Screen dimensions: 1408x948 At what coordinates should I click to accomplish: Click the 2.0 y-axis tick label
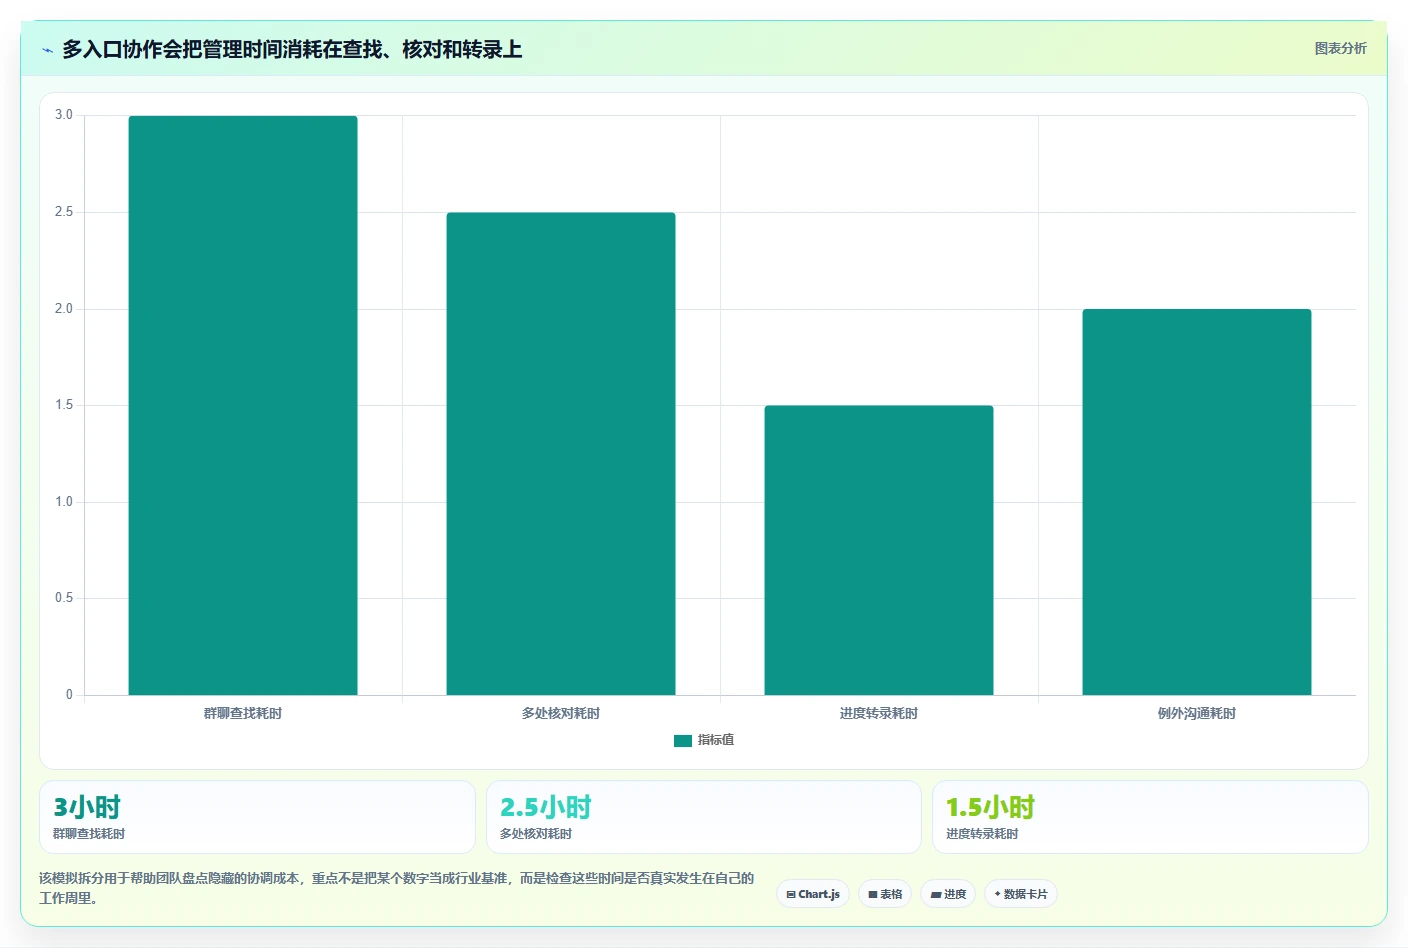click(64, 308)
